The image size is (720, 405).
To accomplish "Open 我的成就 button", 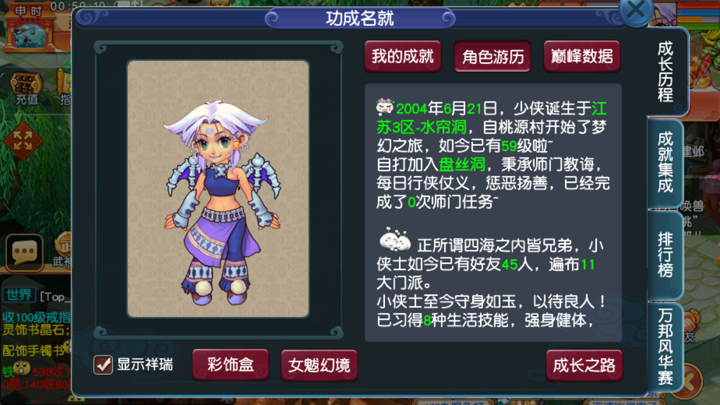I will coord(403,56).
